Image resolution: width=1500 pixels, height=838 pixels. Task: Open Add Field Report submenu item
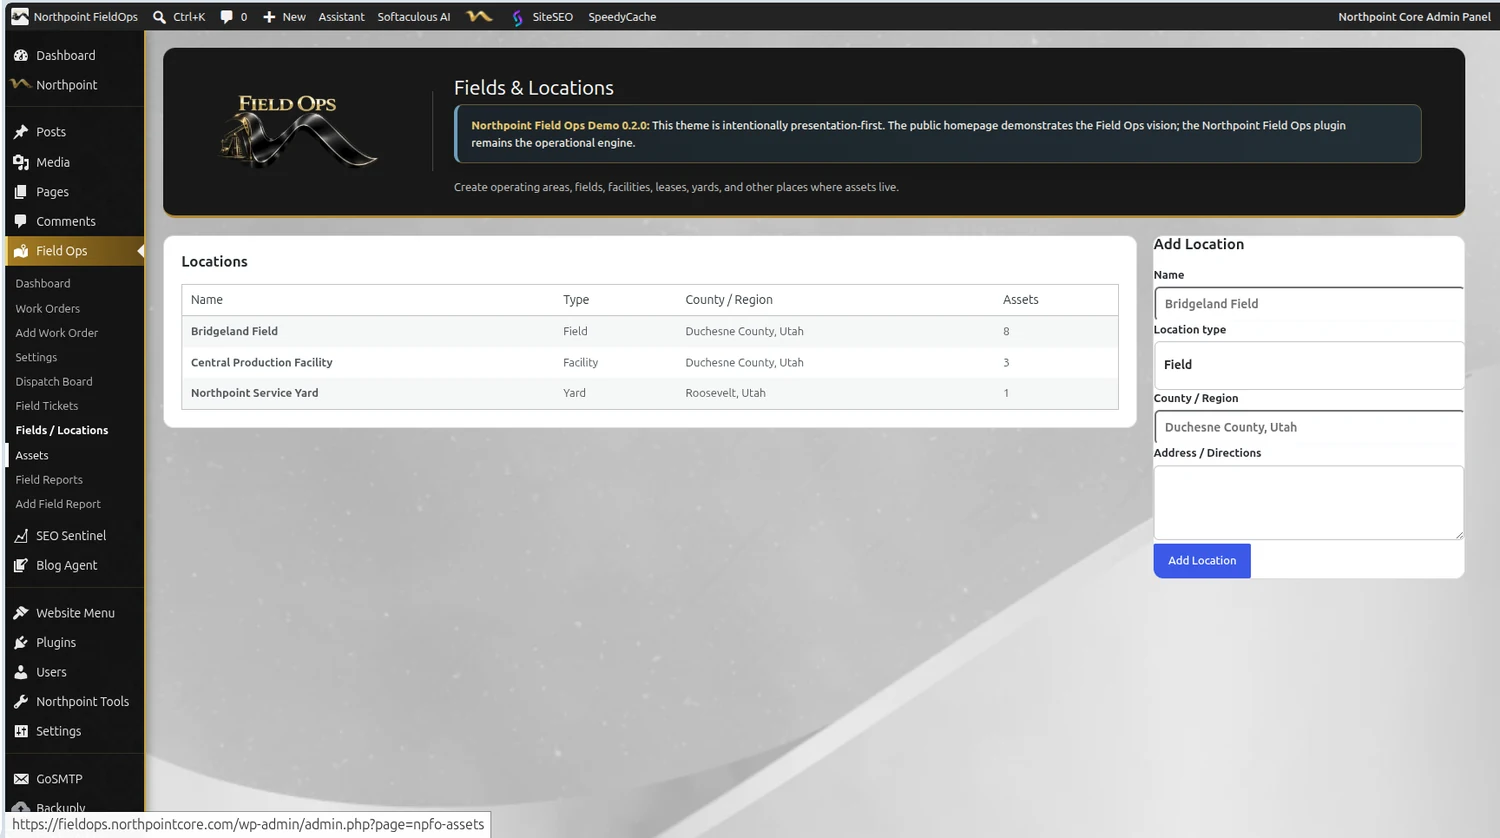point(58,504)
